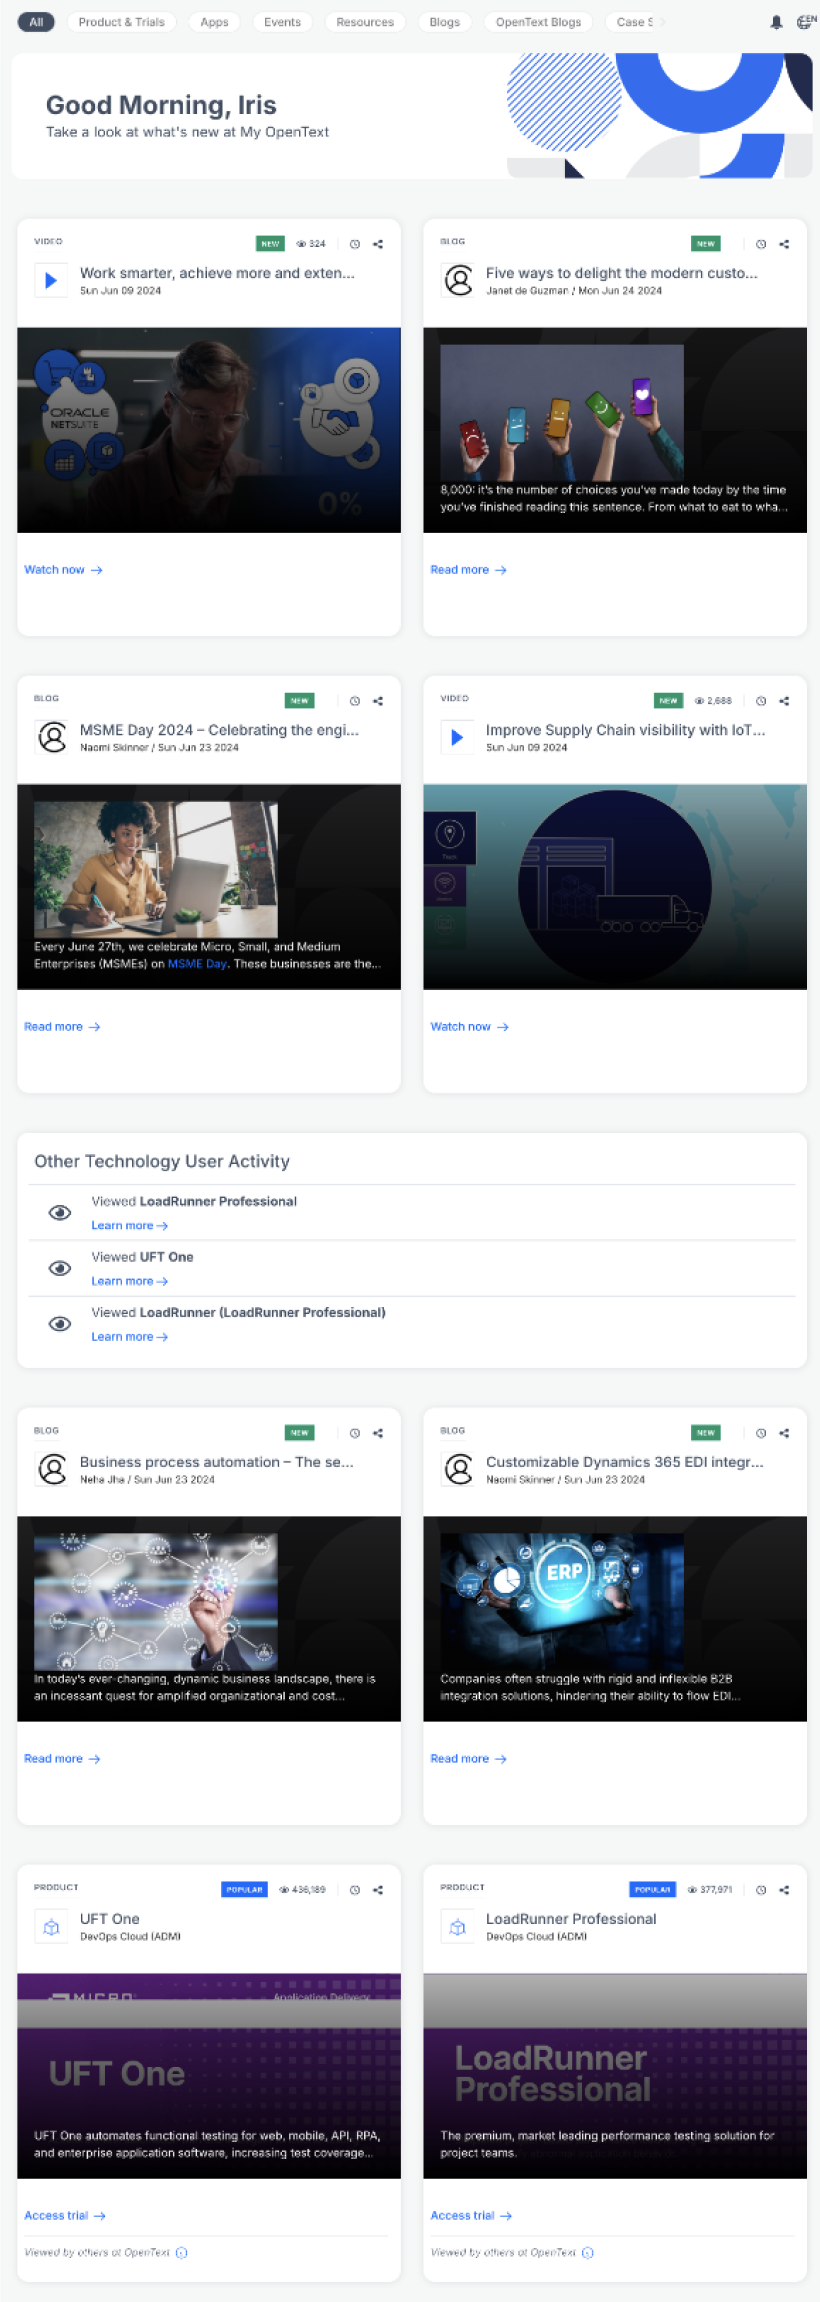Click Read more on Business process automation card
820x2302 pixels.
pyautogui.click(x=62, y=1759)
